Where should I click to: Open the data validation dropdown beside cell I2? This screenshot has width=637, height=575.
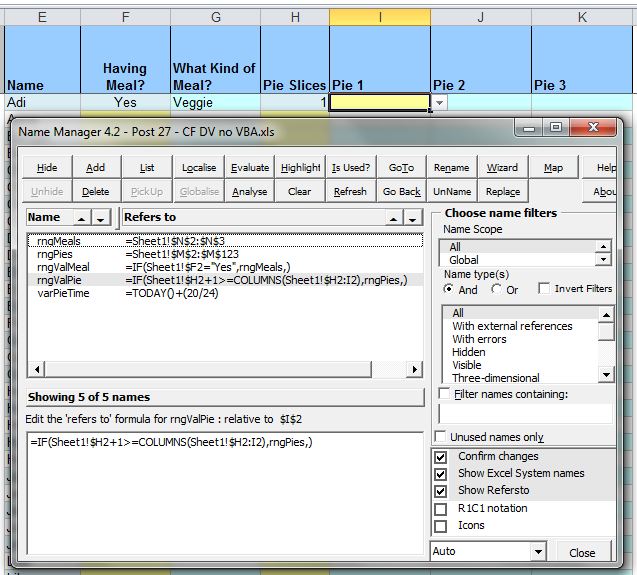tap(439, 102)
